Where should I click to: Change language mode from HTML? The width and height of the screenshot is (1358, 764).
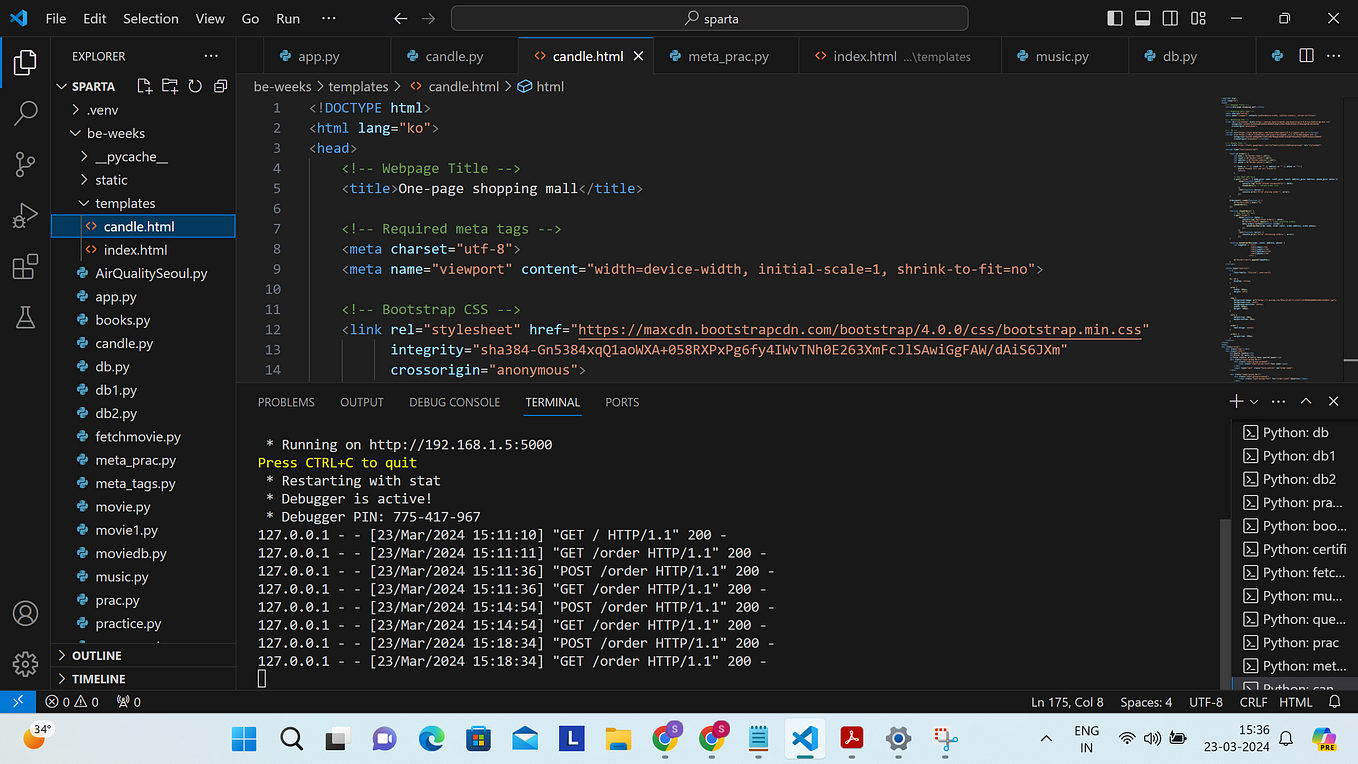[1296, 702]
